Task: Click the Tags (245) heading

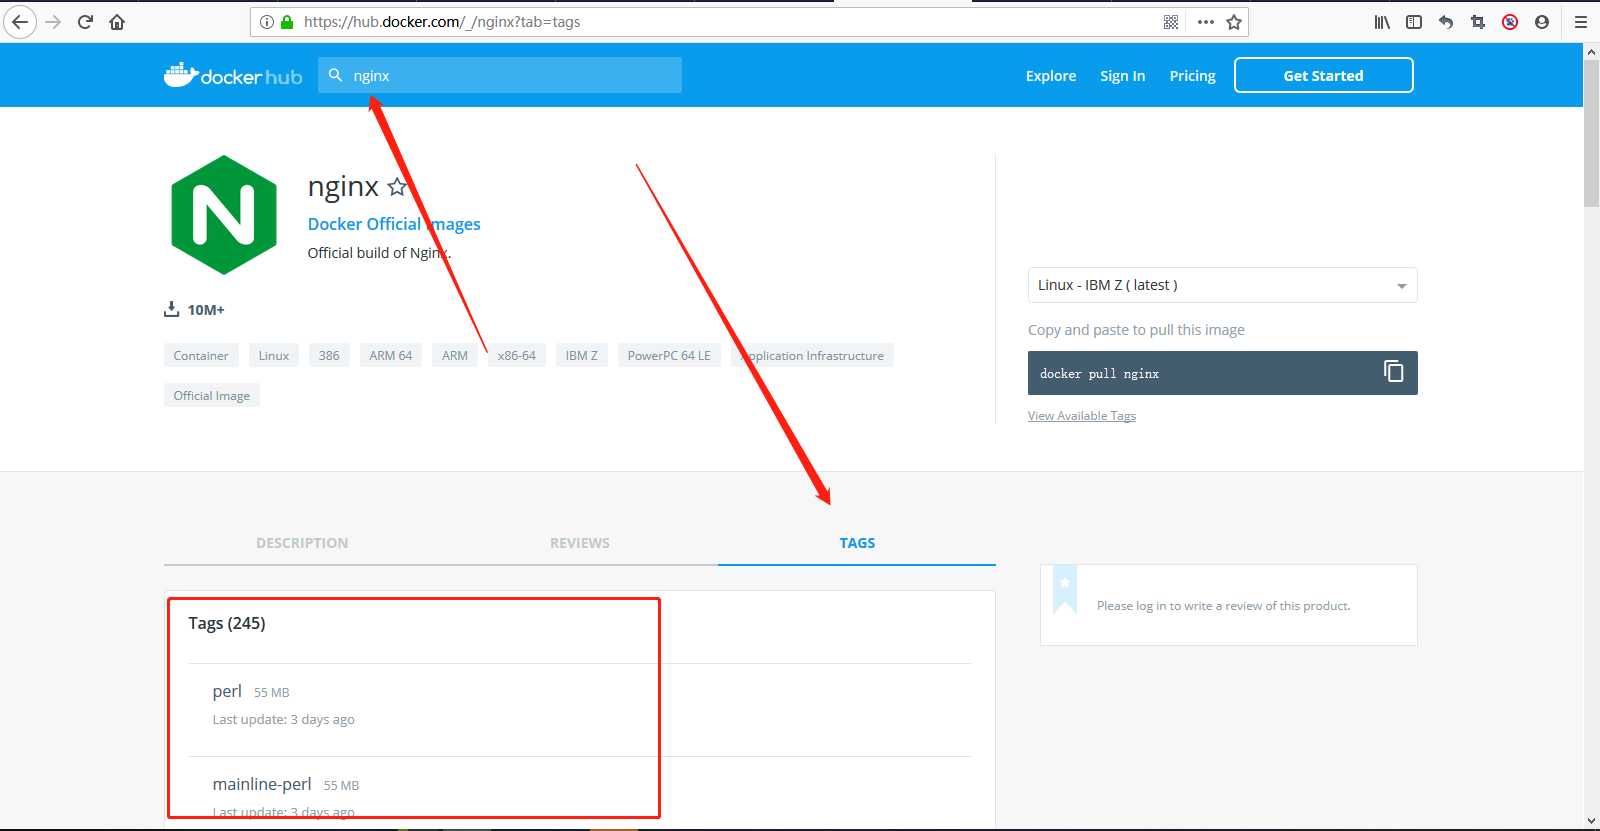Action: pyautogui.click(x=227, y=623)
